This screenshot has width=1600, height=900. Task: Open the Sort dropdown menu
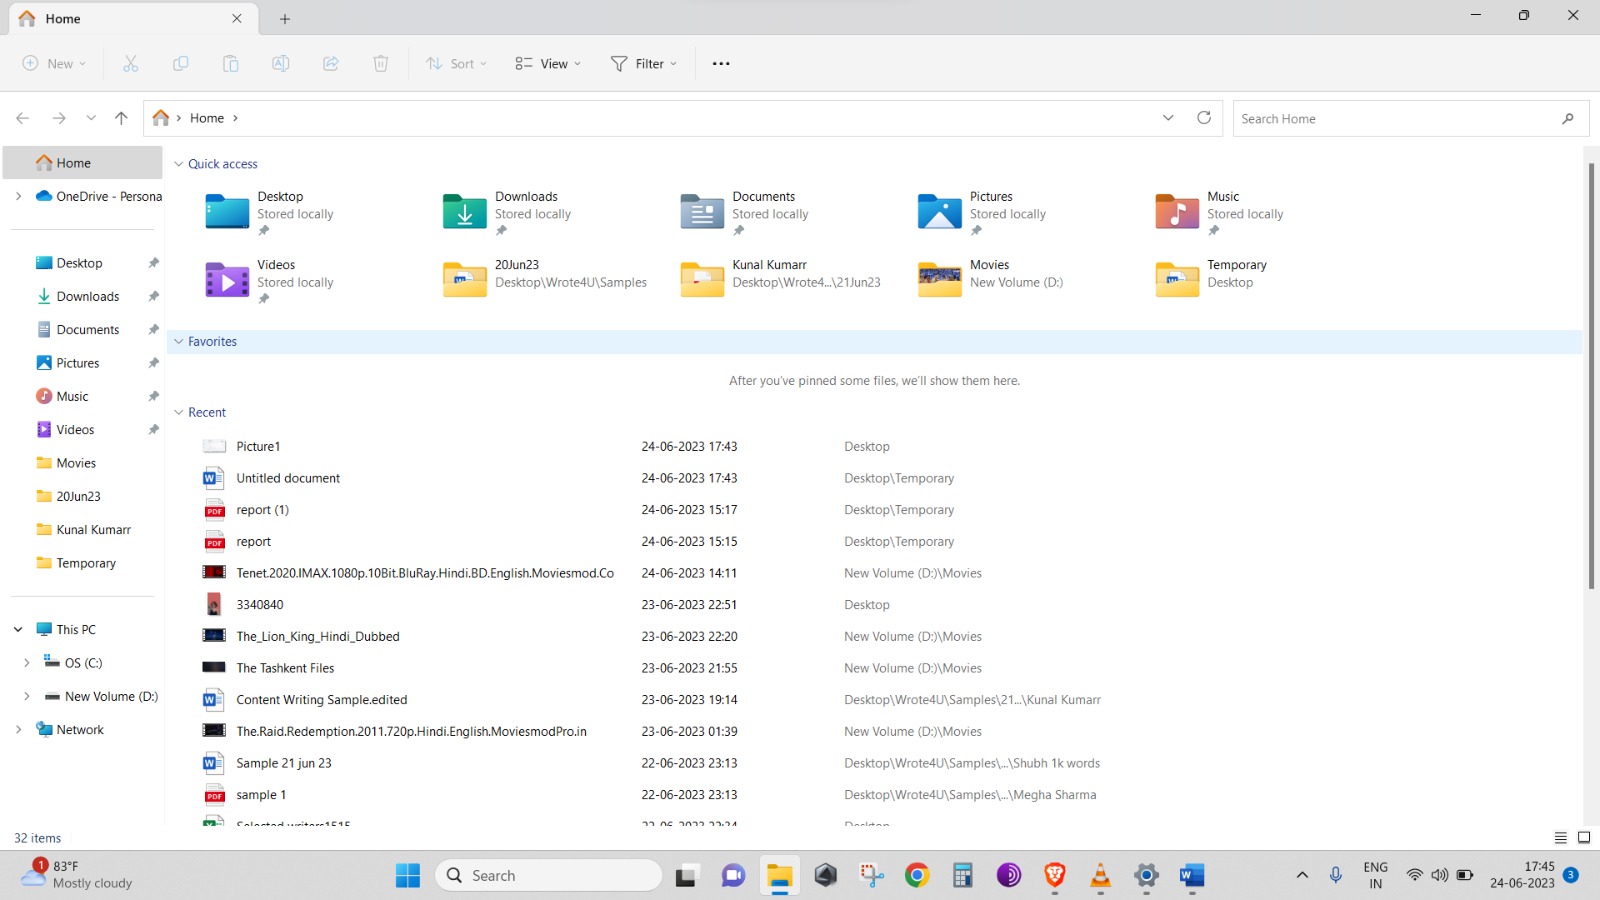(456, 63)
